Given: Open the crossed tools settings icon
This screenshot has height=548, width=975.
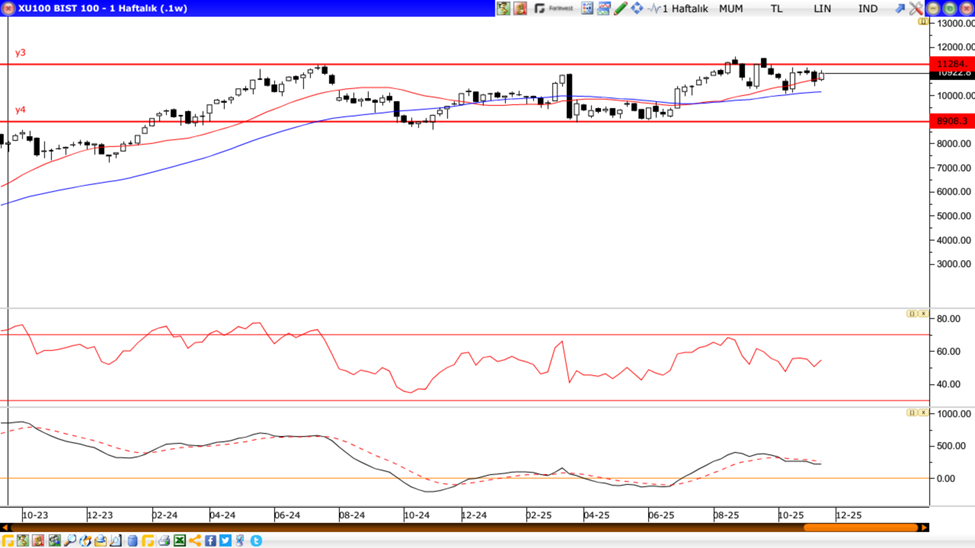Looking at the screenshot, I should pos(915,8).
